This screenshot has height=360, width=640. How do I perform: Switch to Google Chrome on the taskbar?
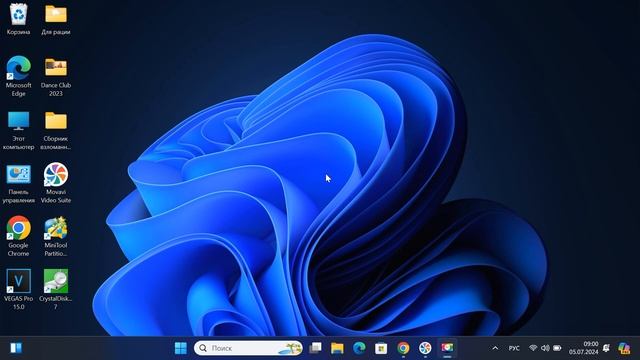(403, 348)
